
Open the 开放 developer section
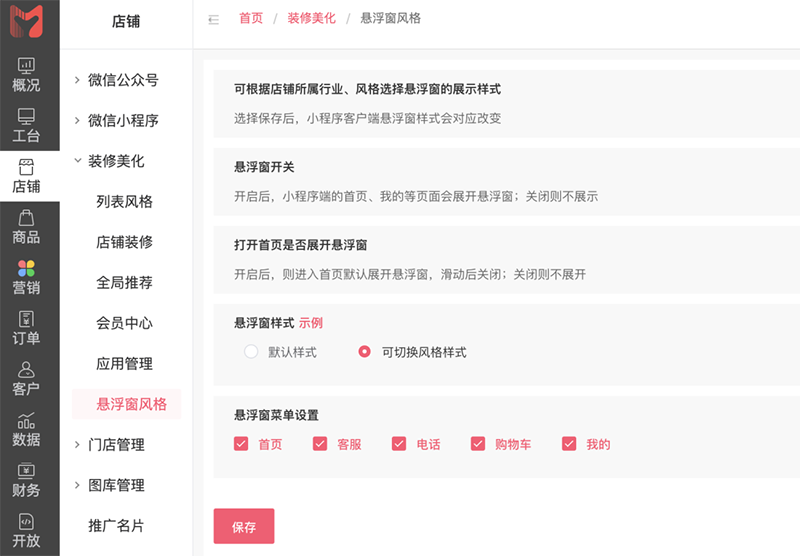26,530
